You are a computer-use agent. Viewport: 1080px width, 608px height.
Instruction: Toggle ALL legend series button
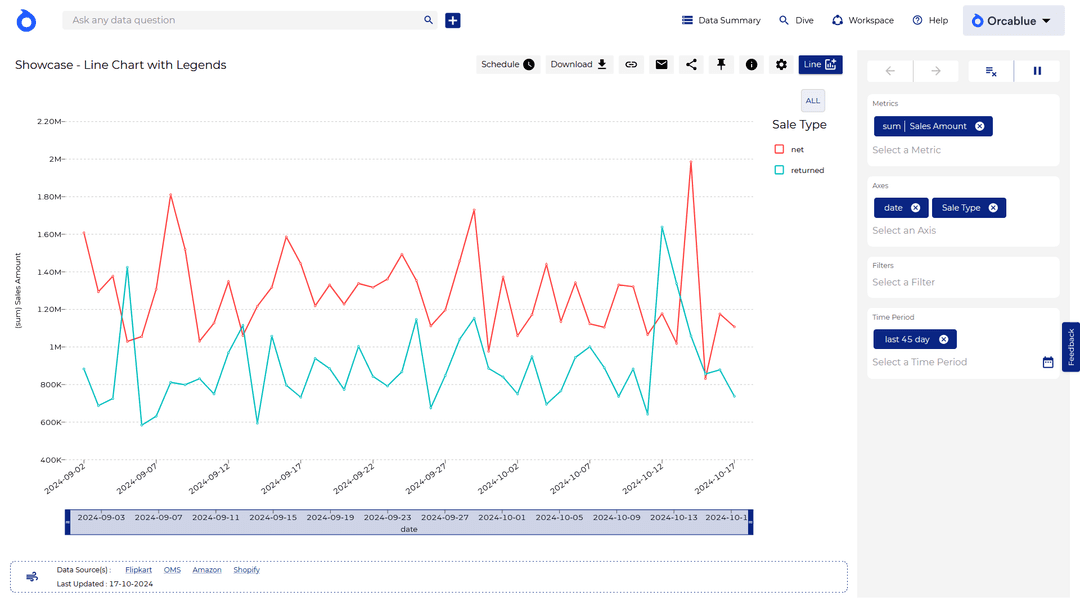[813, 100]
